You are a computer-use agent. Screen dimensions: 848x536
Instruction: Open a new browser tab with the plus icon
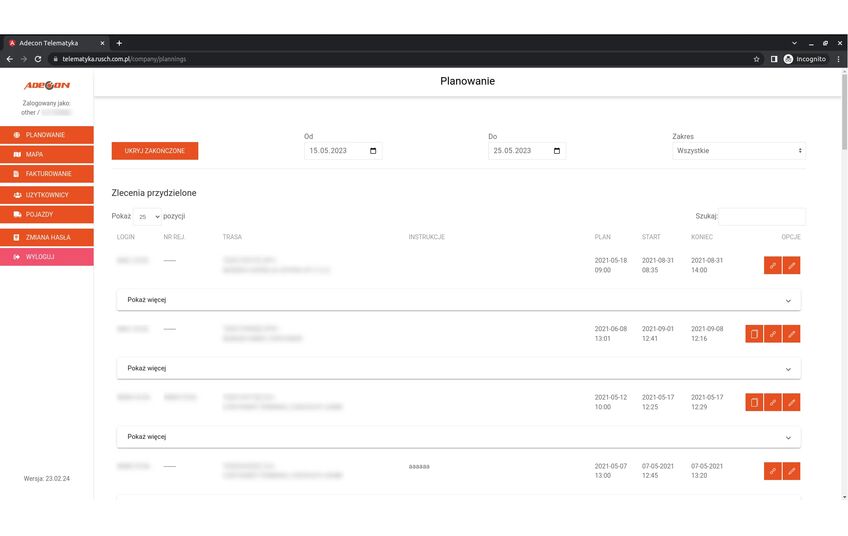119,43
